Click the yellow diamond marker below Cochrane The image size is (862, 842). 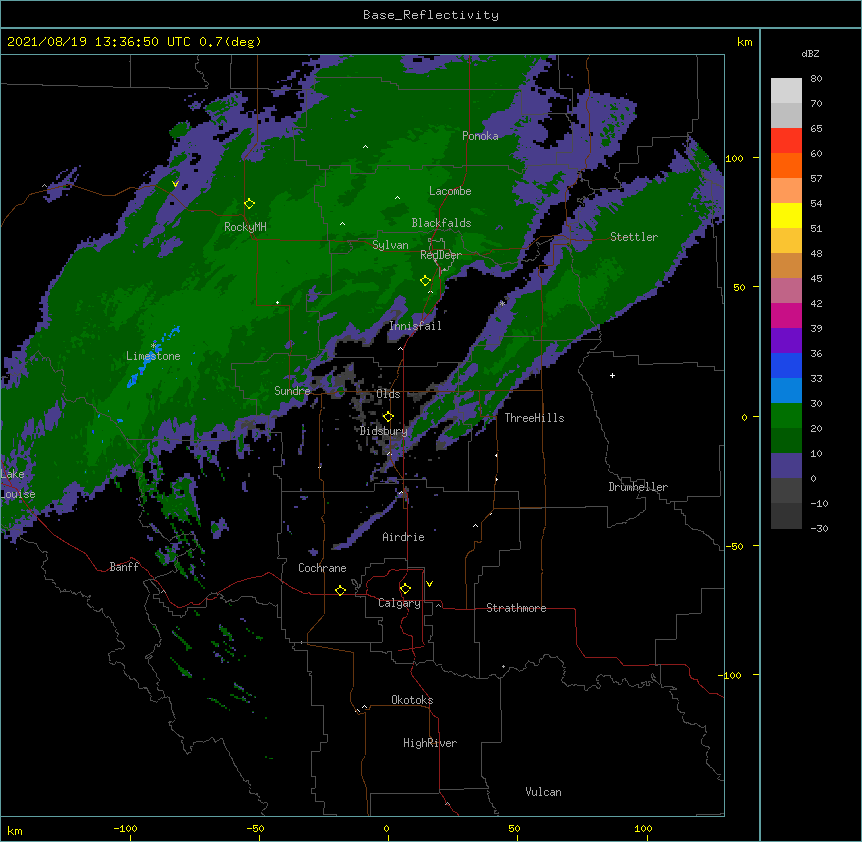coord(340,590)
